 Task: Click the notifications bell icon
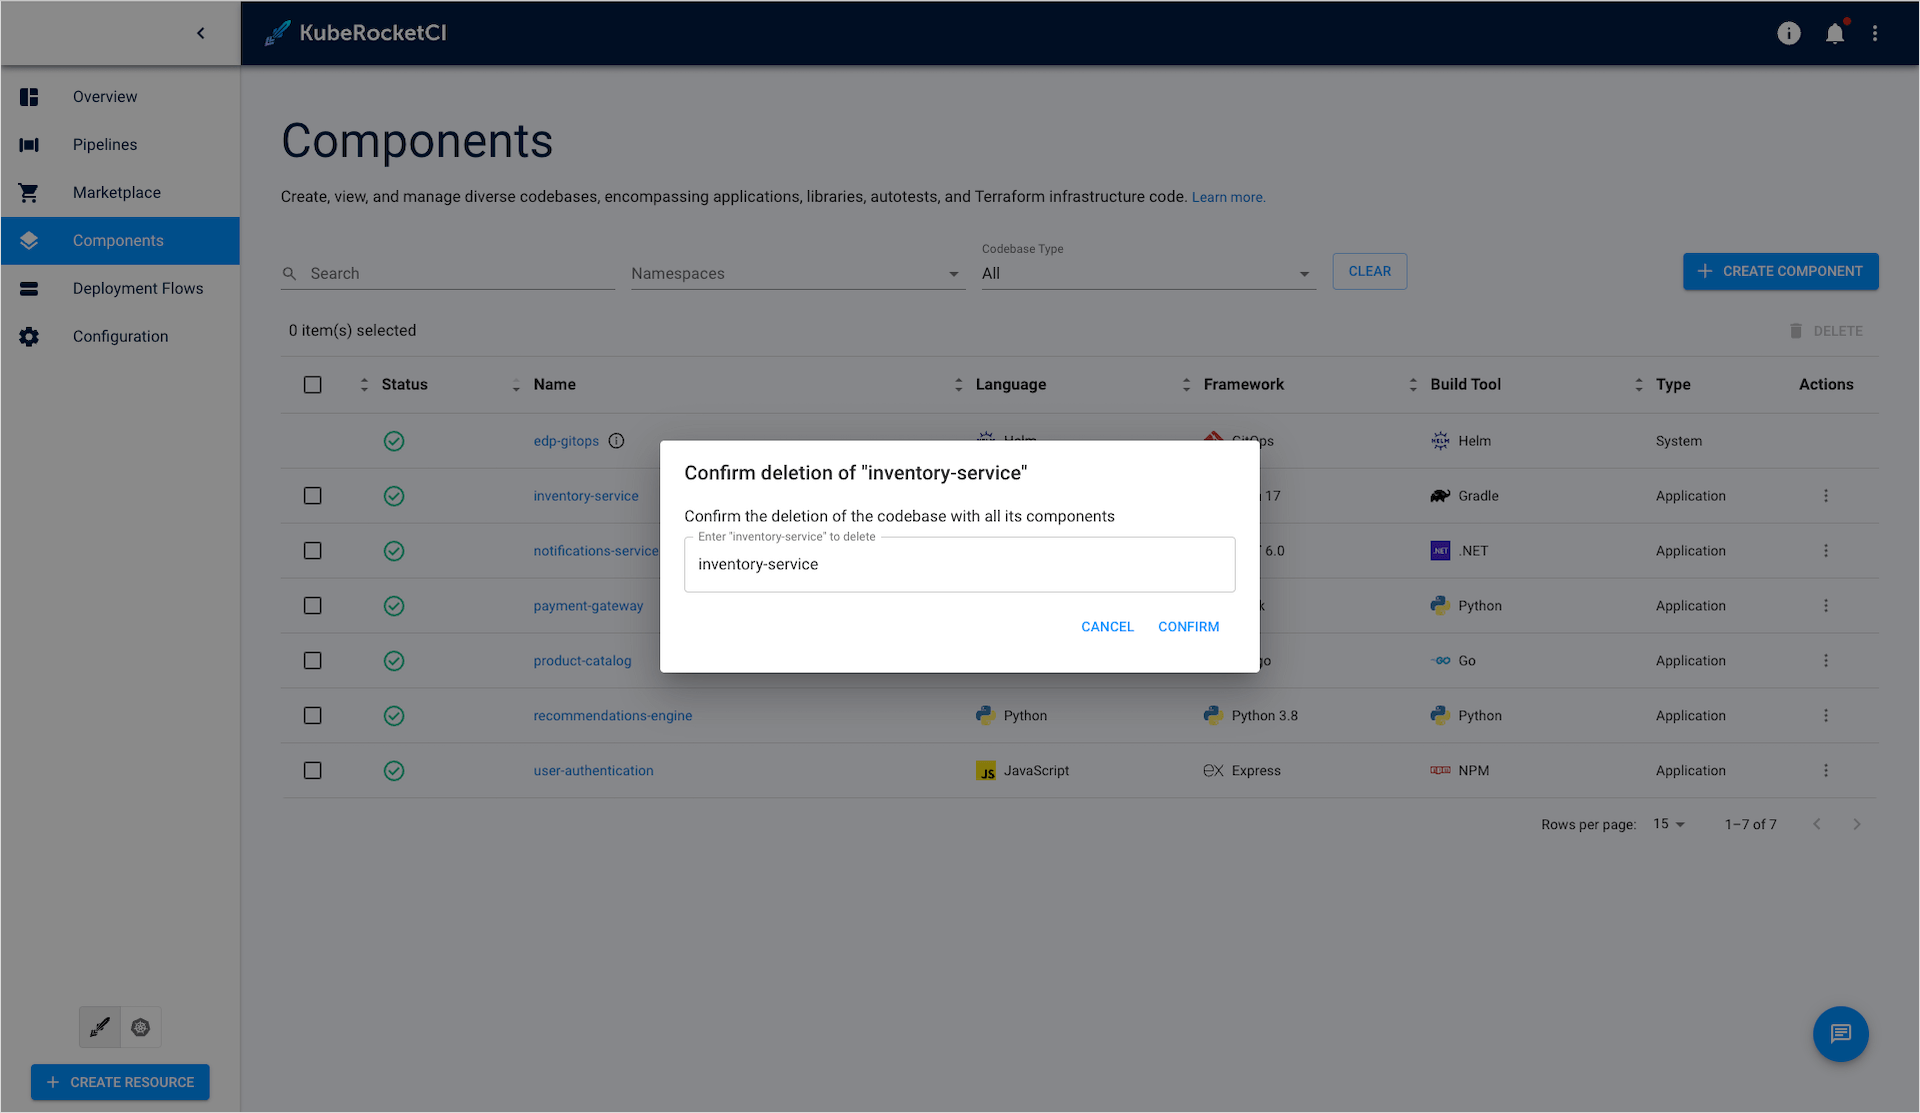tap(1835, 33)
